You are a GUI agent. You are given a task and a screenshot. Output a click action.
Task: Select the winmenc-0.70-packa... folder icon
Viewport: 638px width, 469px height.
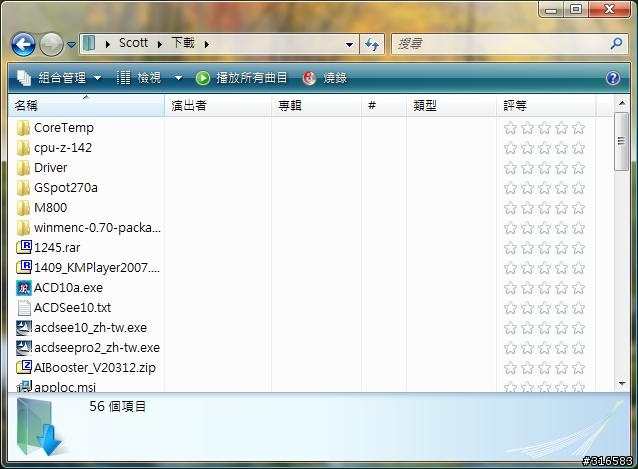click(23, 227)
